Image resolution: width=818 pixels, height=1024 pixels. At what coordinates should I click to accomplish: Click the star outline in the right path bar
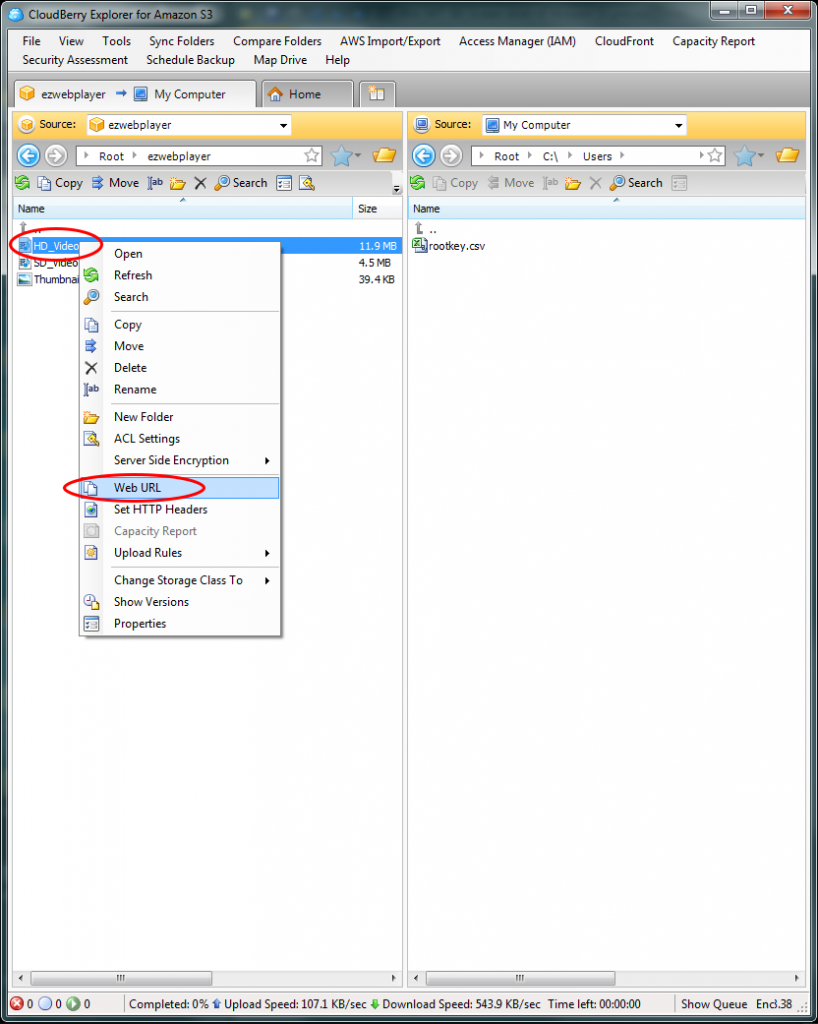[x=715, y=155]
